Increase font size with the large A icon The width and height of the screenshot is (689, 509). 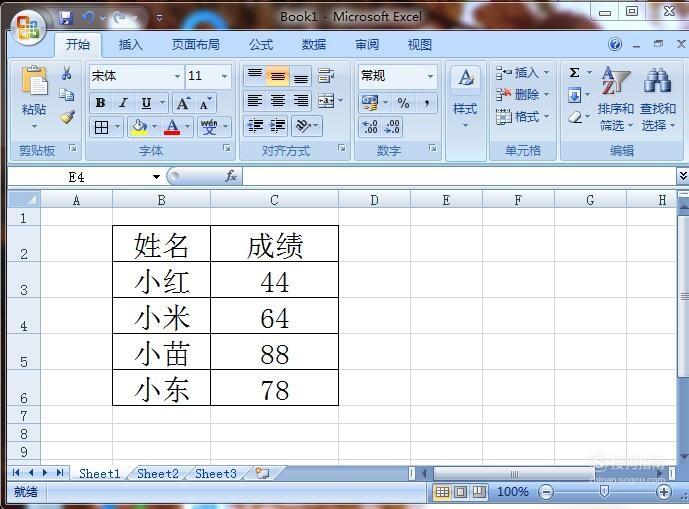tap(183, 103)
